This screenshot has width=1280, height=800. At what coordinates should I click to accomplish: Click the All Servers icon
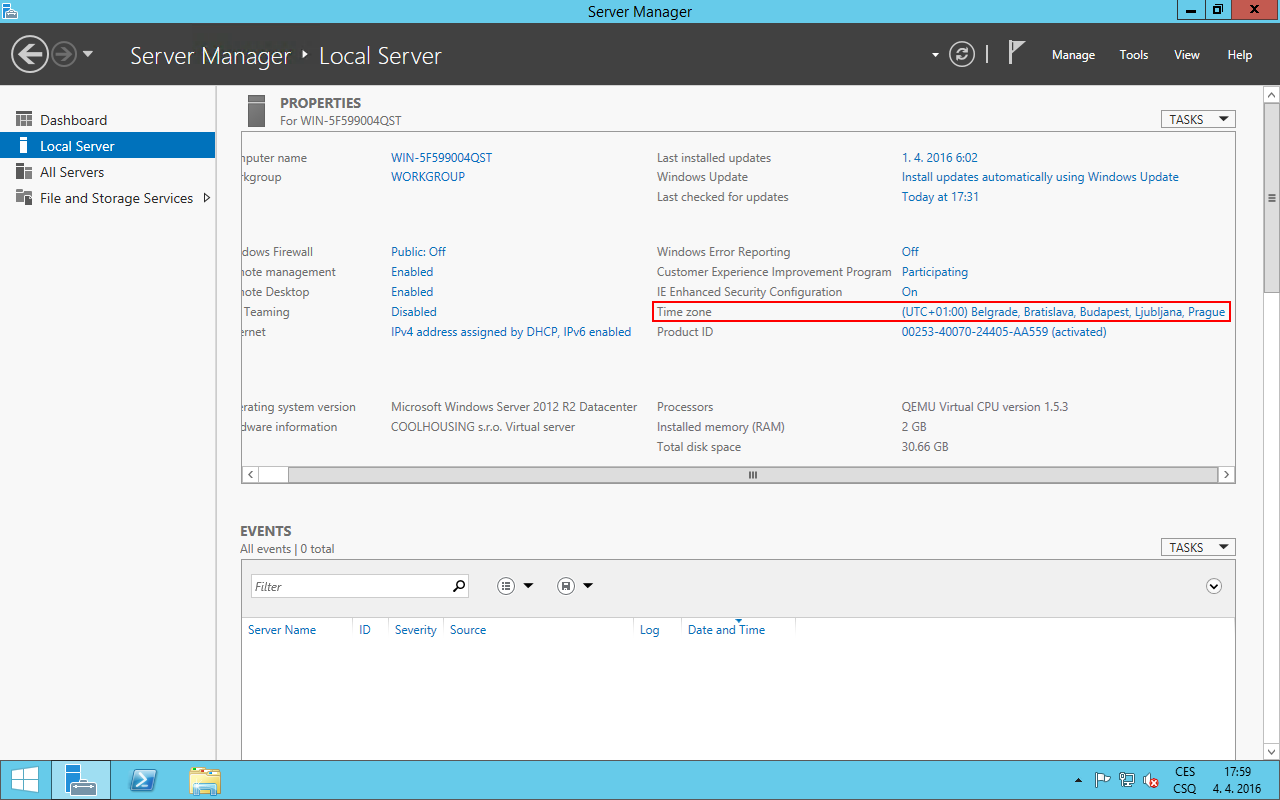(x=24, y=172)
